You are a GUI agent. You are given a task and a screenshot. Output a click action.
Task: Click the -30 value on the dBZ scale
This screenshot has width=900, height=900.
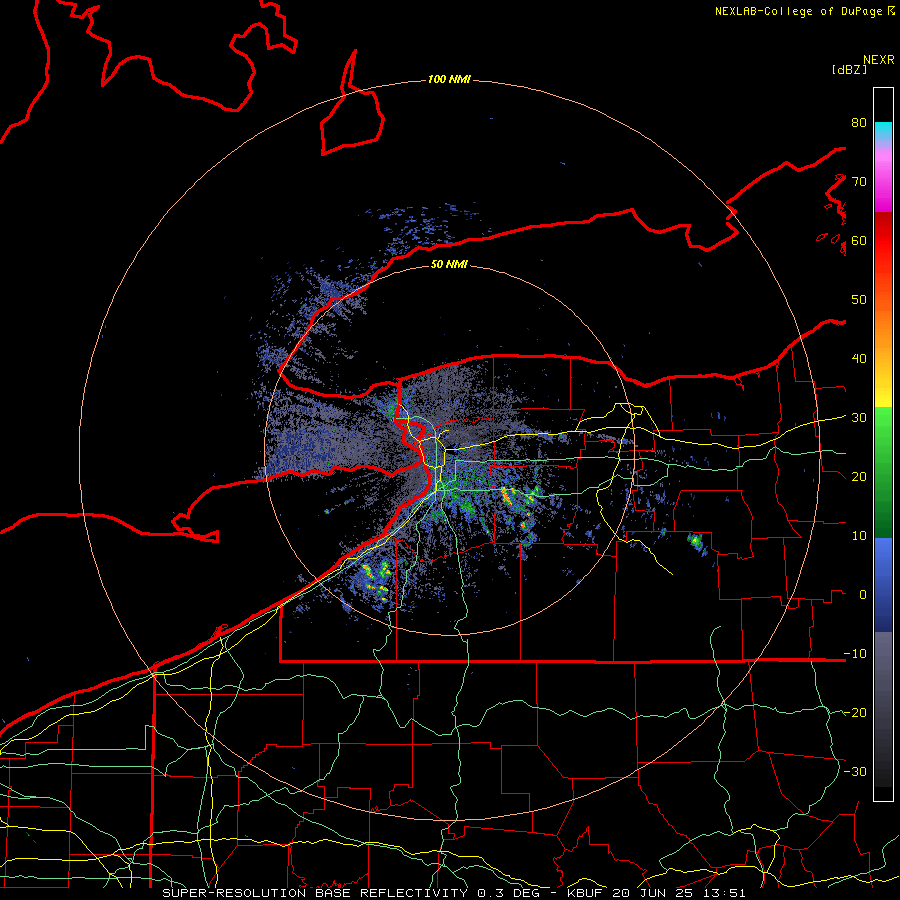[855, 771]
